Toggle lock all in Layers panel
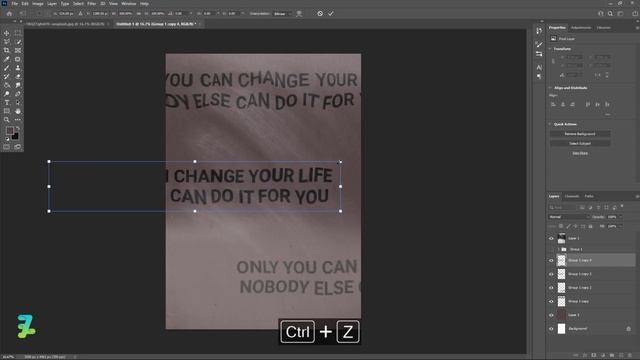The height and width of the screenshot is (360, 640). [x=591, y=226]
